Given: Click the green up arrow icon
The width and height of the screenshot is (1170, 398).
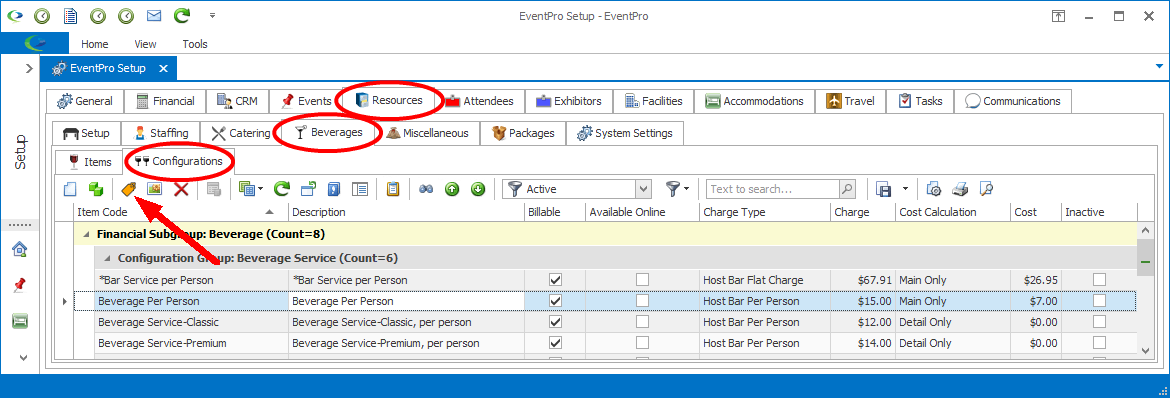Looking at the screenshot, I should pos(451,190).
